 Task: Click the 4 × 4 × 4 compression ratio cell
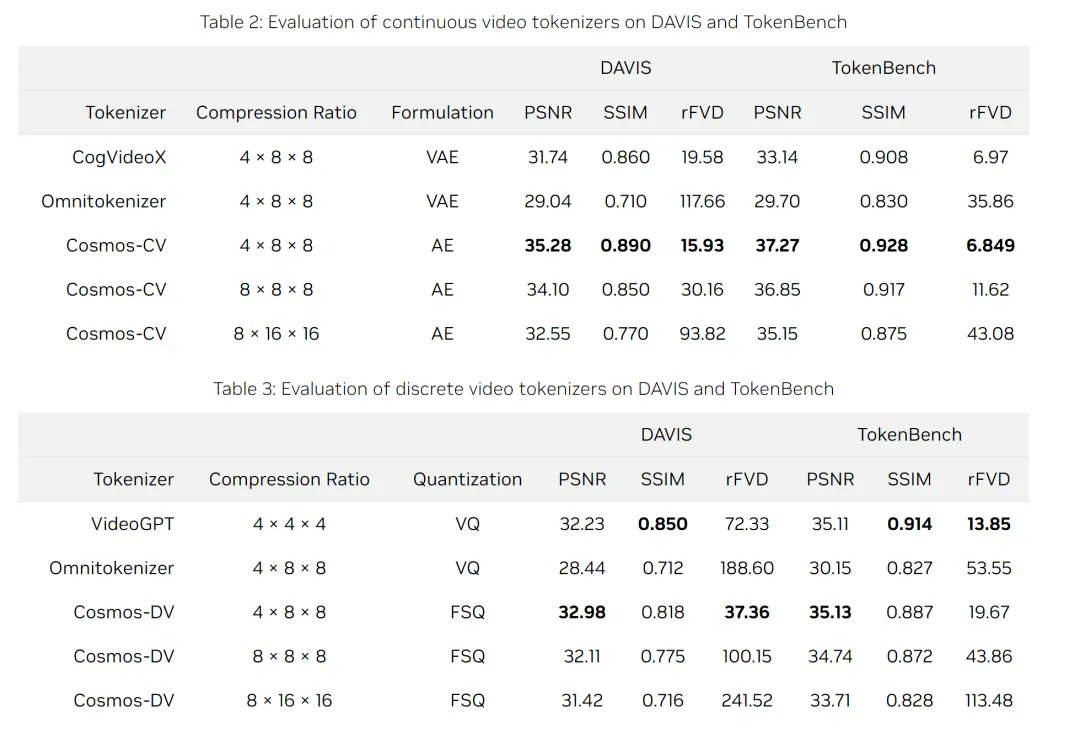tap(289, 524)
